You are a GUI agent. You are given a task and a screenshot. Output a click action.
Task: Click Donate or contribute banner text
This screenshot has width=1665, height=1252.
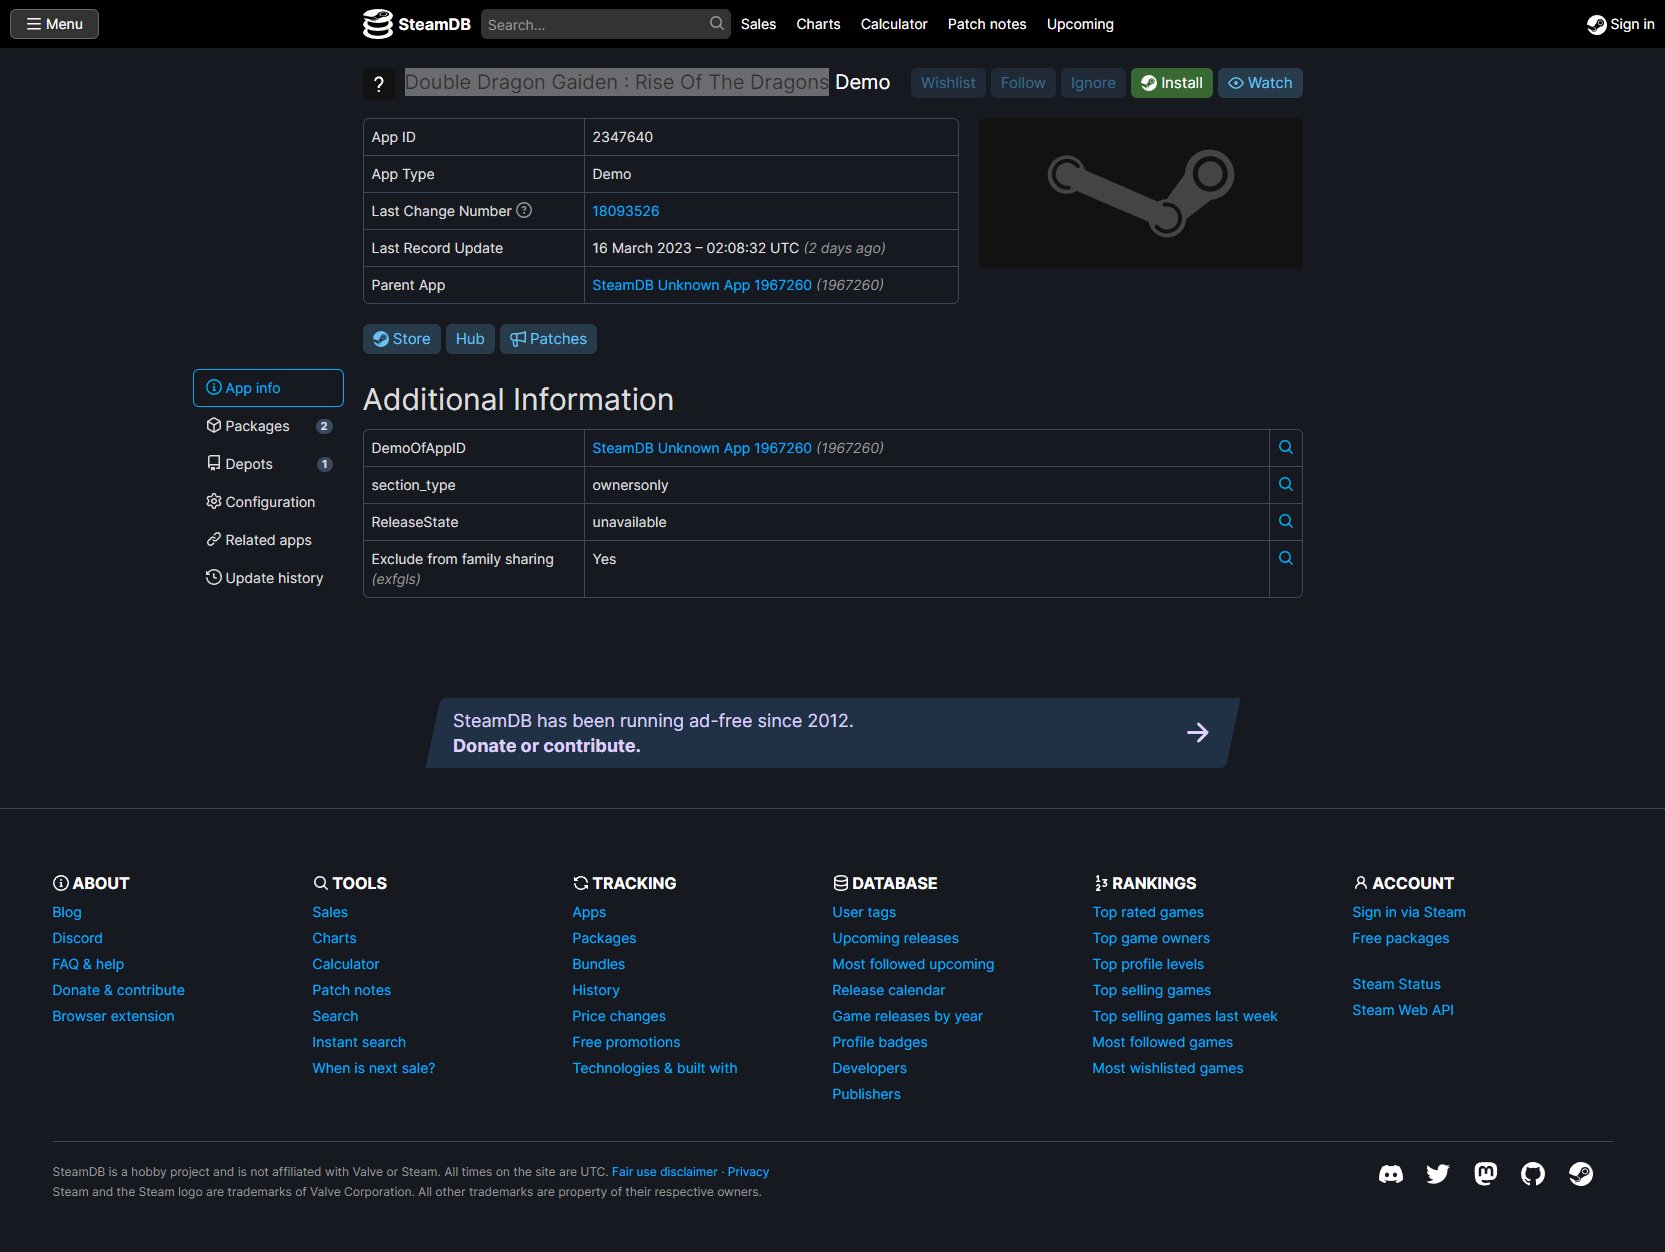[x=547, y=746]
